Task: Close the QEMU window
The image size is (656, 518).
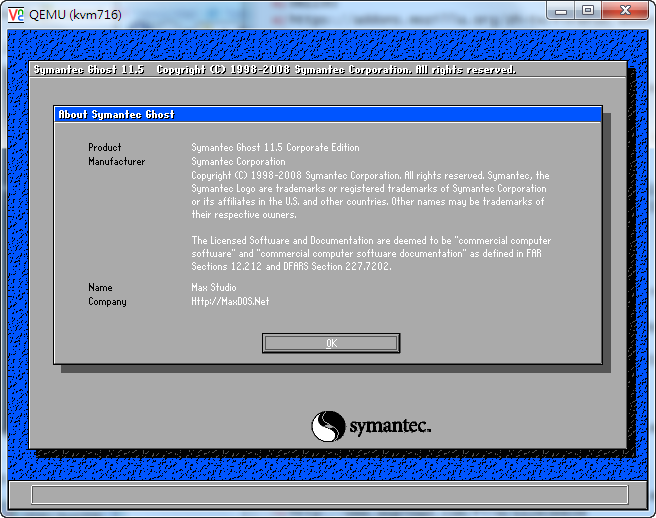Action: (625, 10)
